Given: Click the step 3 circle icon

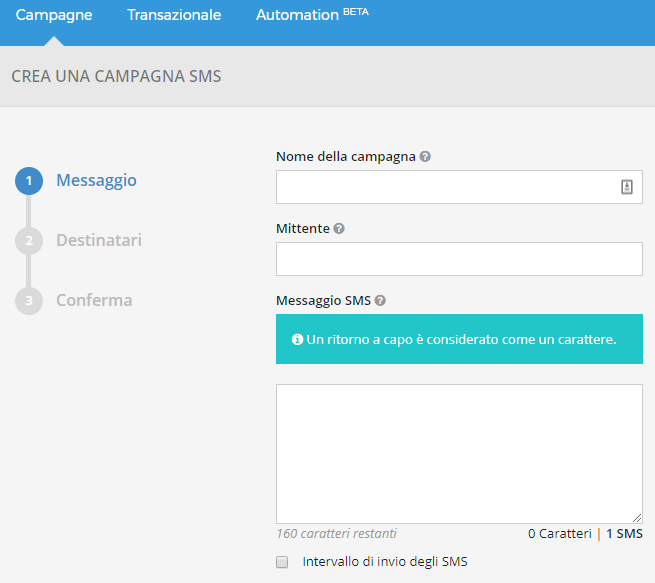Looking at the screenshot, I should click(29, 301).
